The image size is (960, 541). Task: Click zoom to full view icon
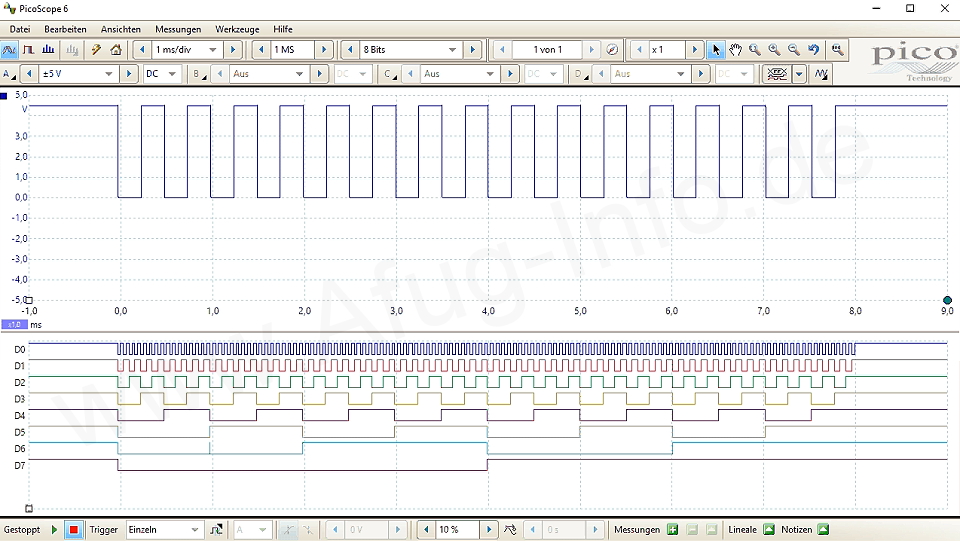click(837, 50)
